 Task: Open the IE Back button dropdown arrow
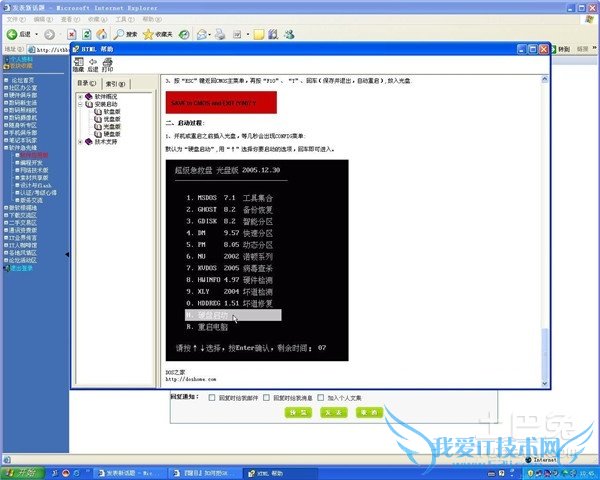pos(37,34)
